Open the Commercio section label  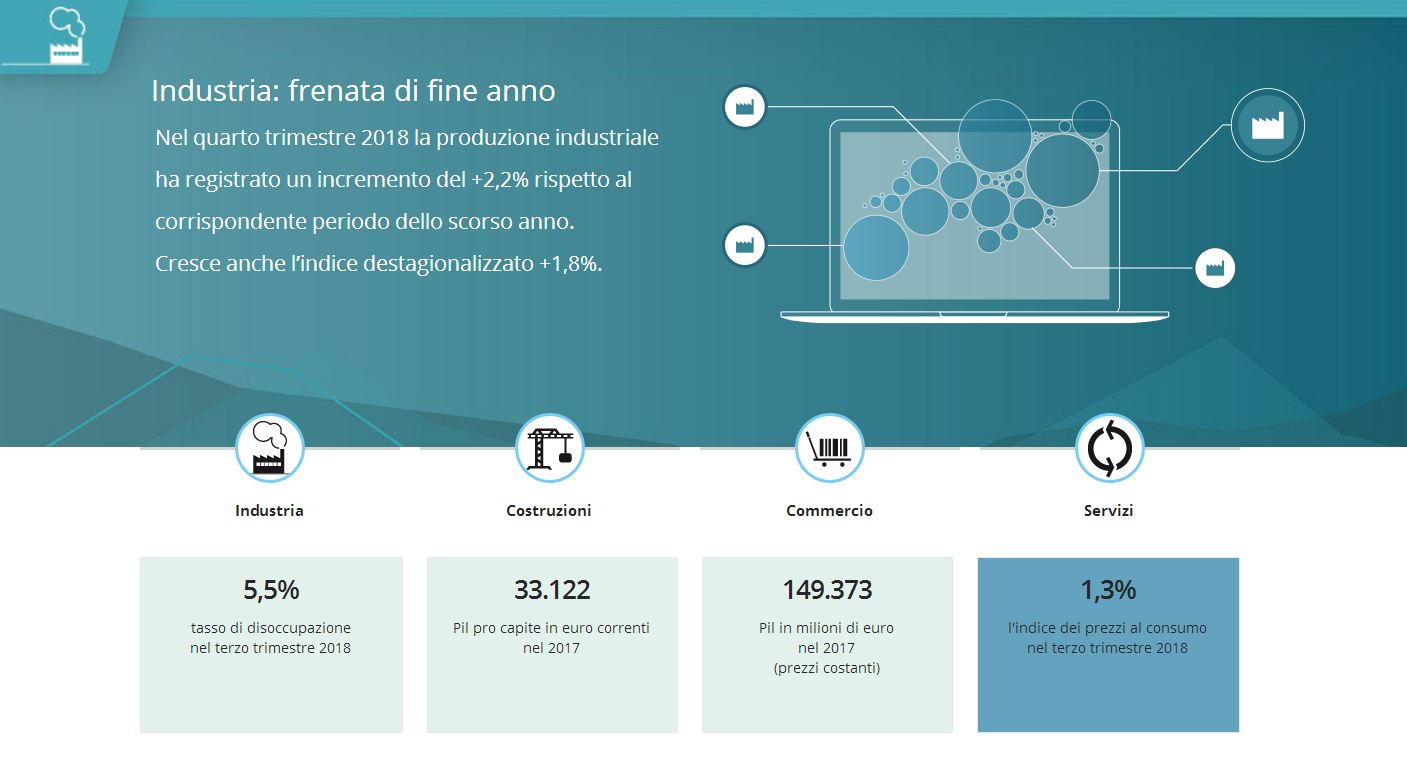[x=829, y=510]
